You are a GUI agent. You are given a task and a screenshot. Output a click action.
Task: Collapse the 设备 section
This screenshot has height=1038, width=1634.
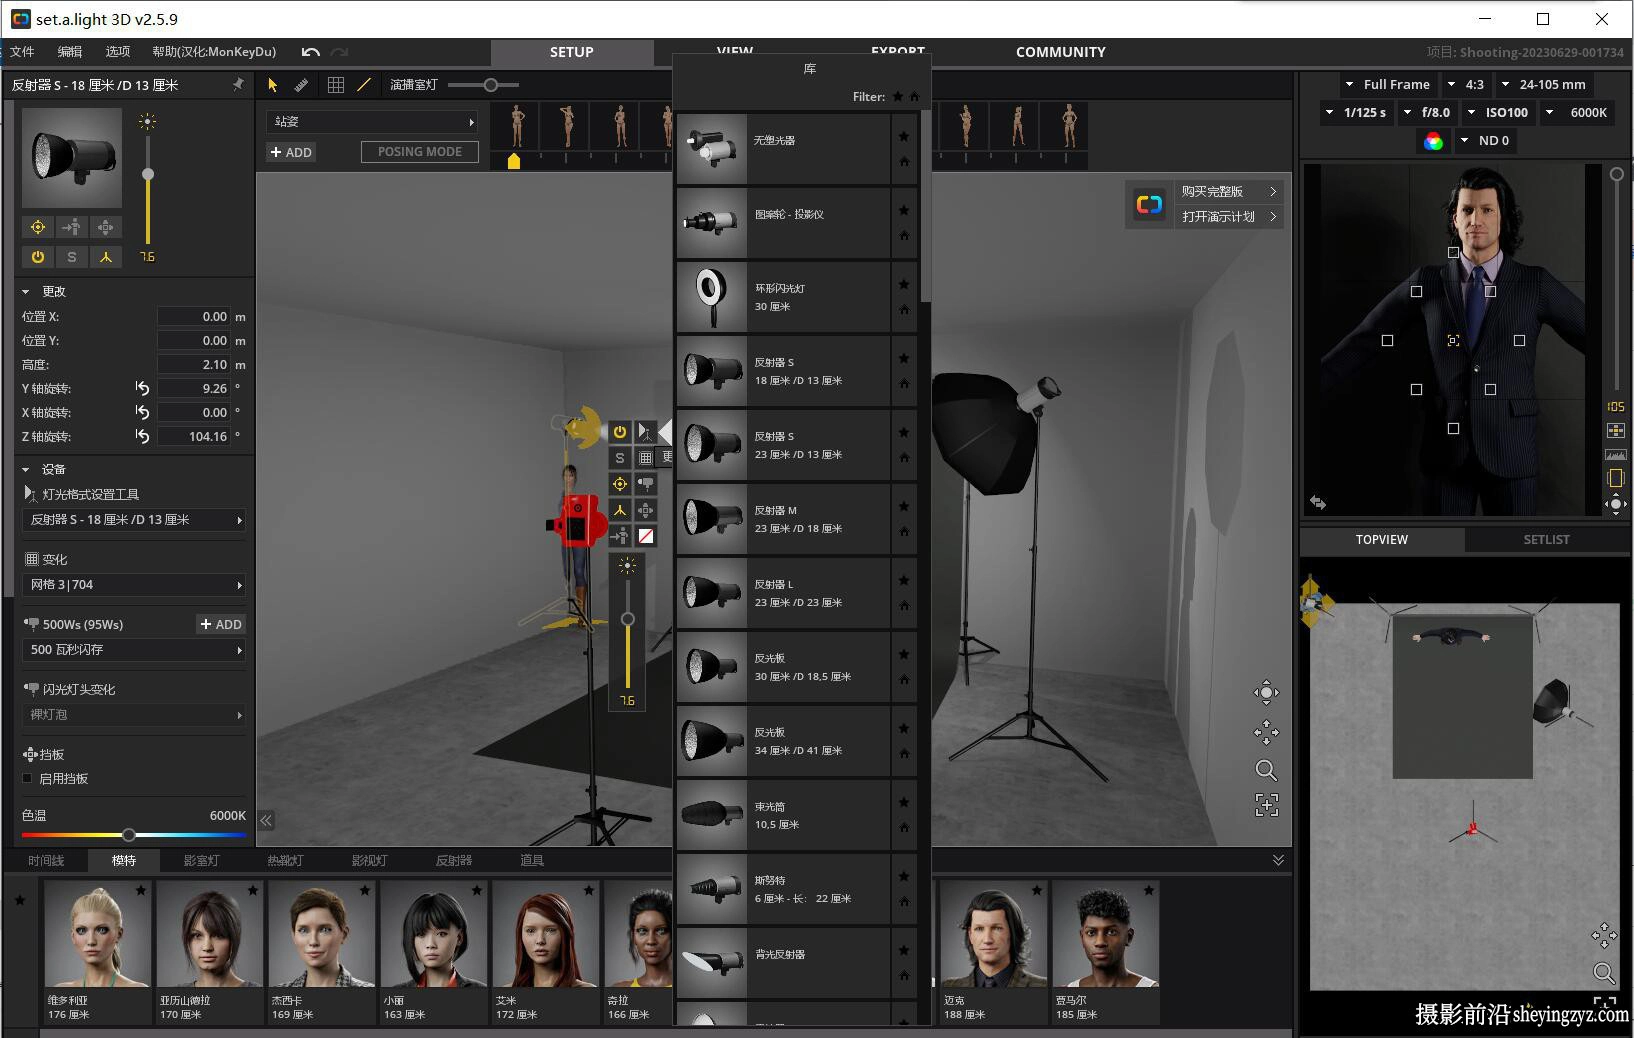26,469
